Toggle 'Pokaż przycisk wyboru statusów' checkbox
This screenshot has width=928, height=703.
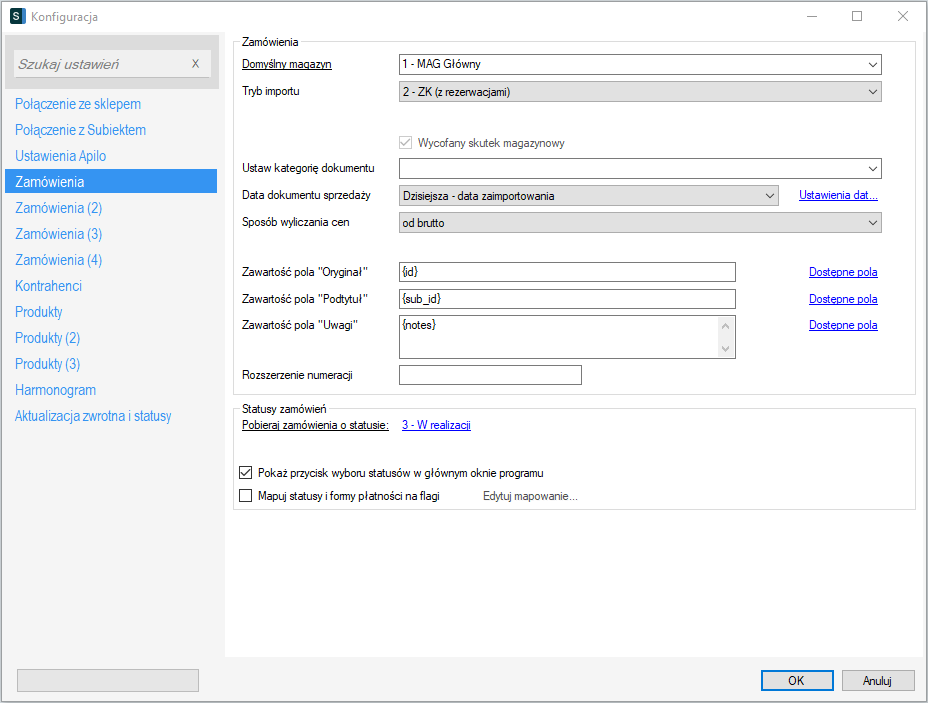coord(246,473)
